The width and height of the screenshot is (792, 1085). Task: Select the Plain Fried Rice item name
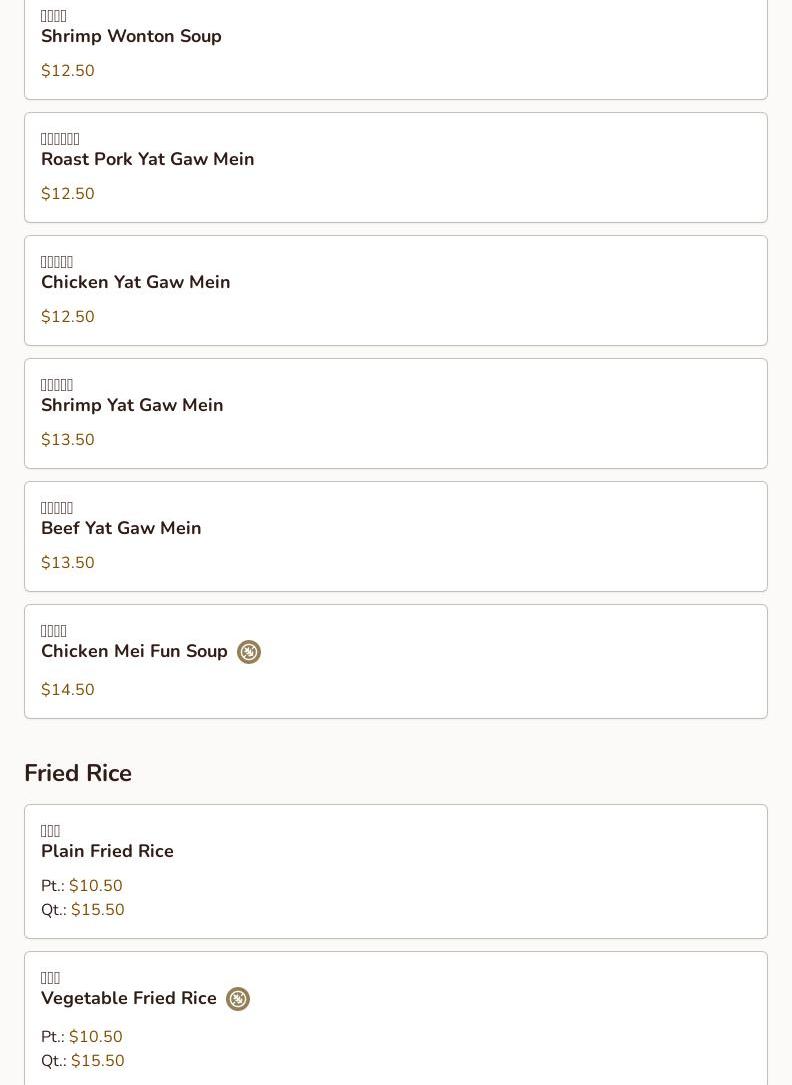(x=107, y=852)
